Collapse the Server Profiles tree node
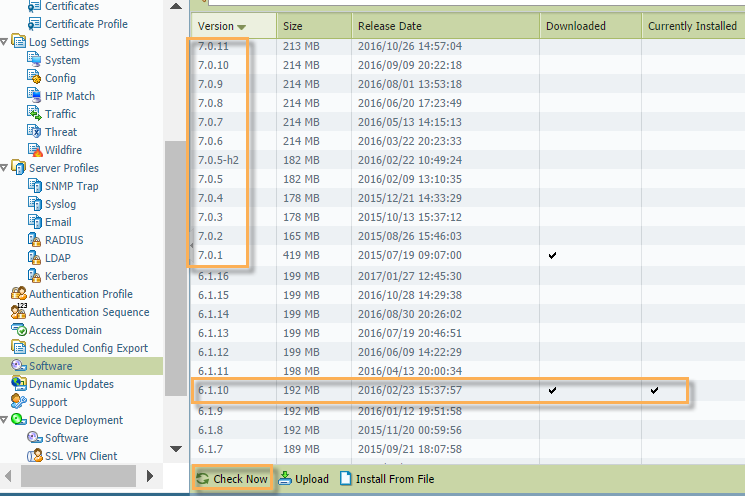This screenshot has height=496, width=745. 4,168
